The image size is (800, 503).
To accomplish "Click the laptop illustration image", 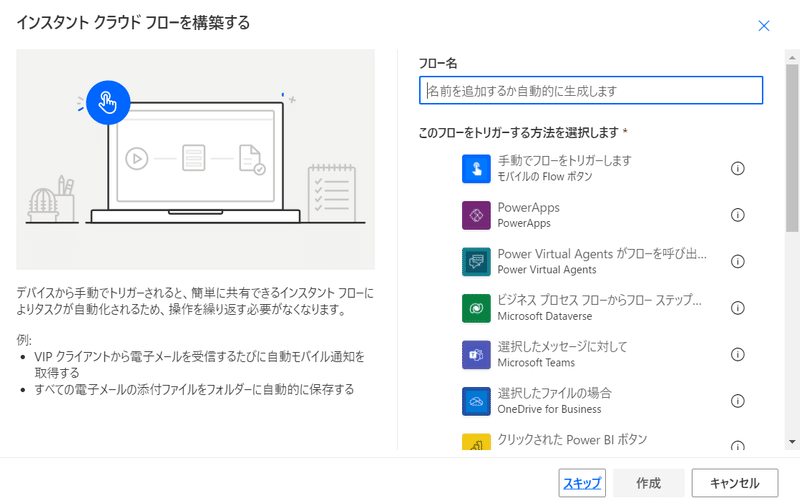I will 195,159.
